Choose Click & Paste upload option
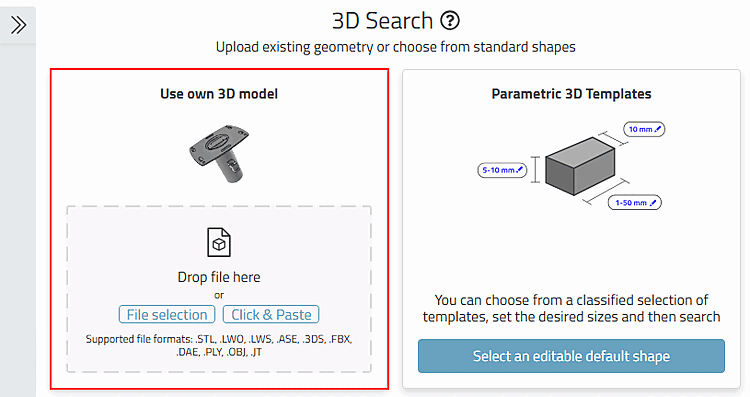 tap(271, 315)
